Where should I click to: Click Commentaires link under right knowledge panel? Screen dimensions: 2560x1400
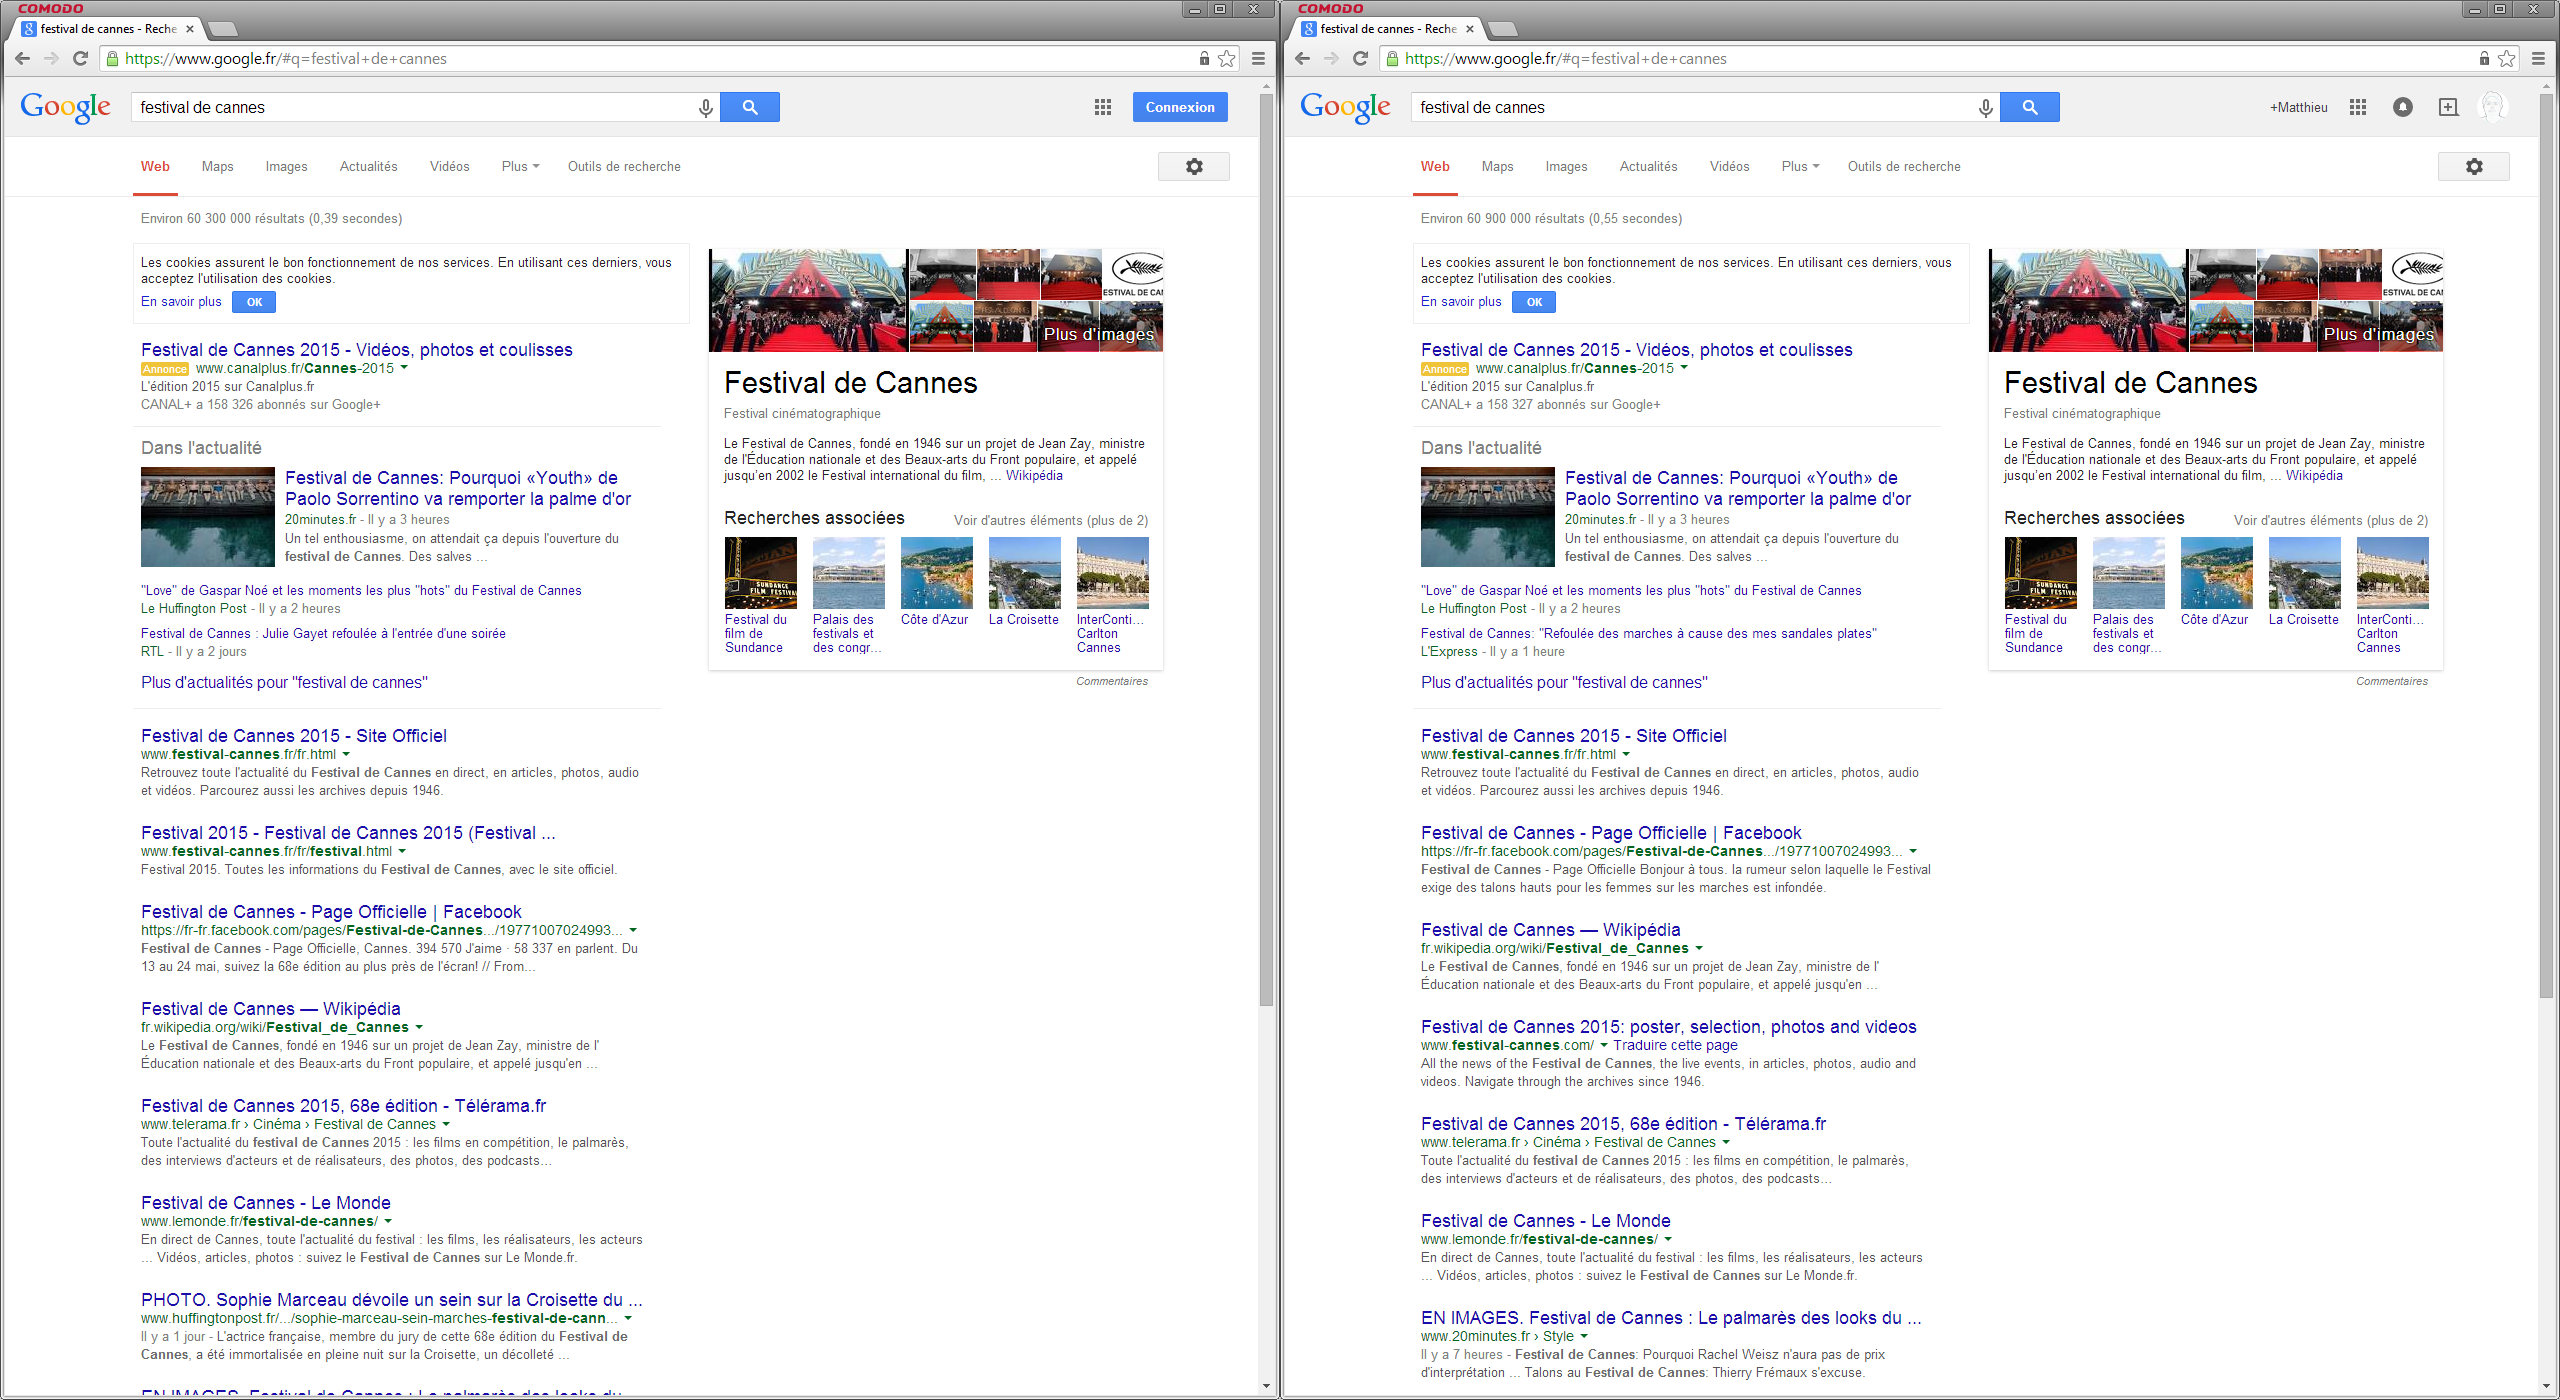[x=2391, y=681]
